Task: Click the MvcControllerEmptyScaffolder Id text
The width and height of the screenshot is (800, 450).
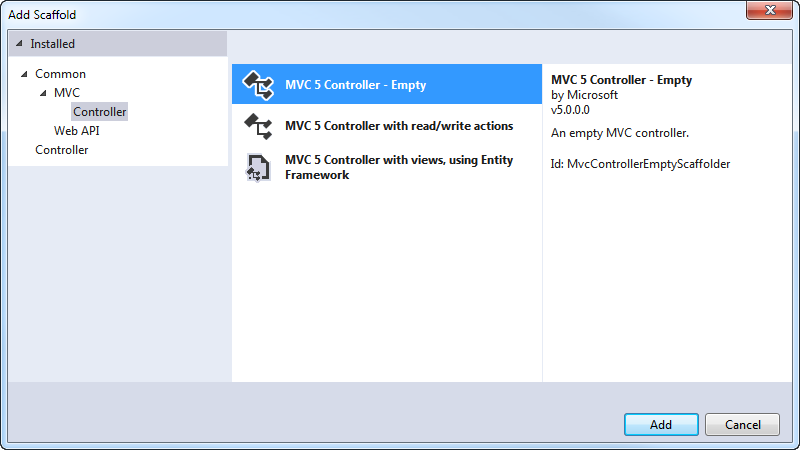Action: 641,164
